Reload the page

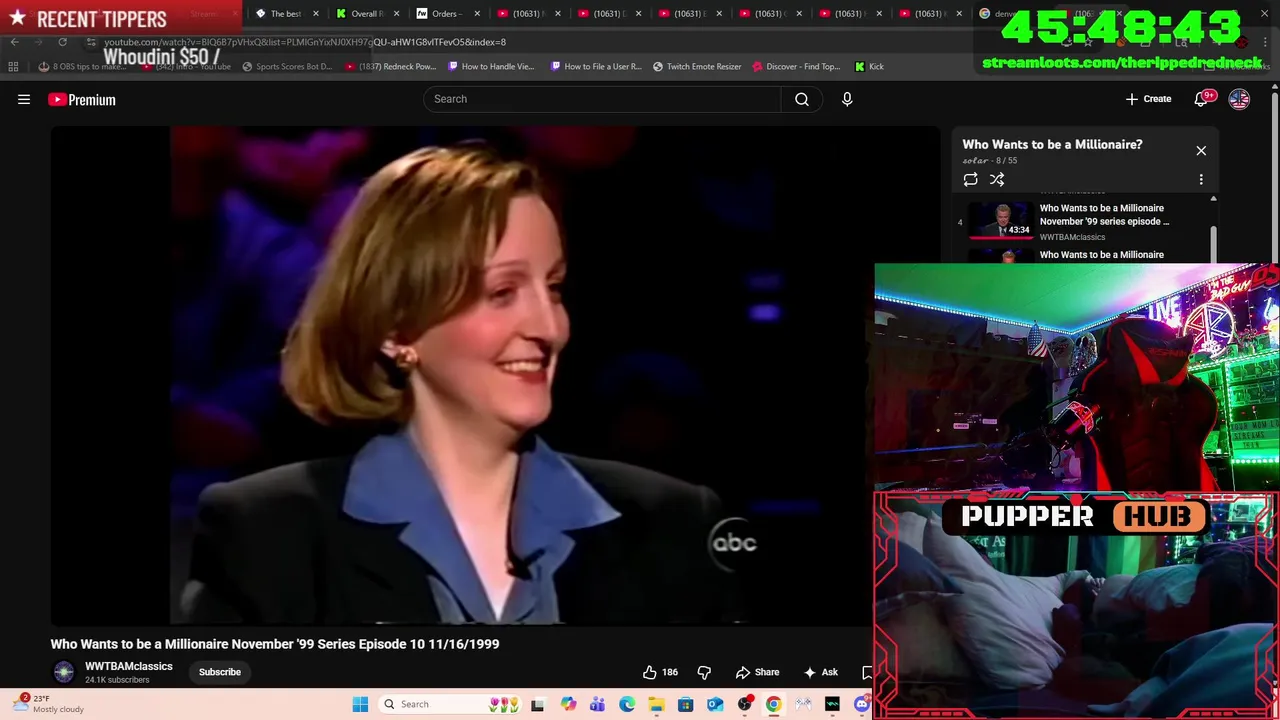click(x=62, y=42)
